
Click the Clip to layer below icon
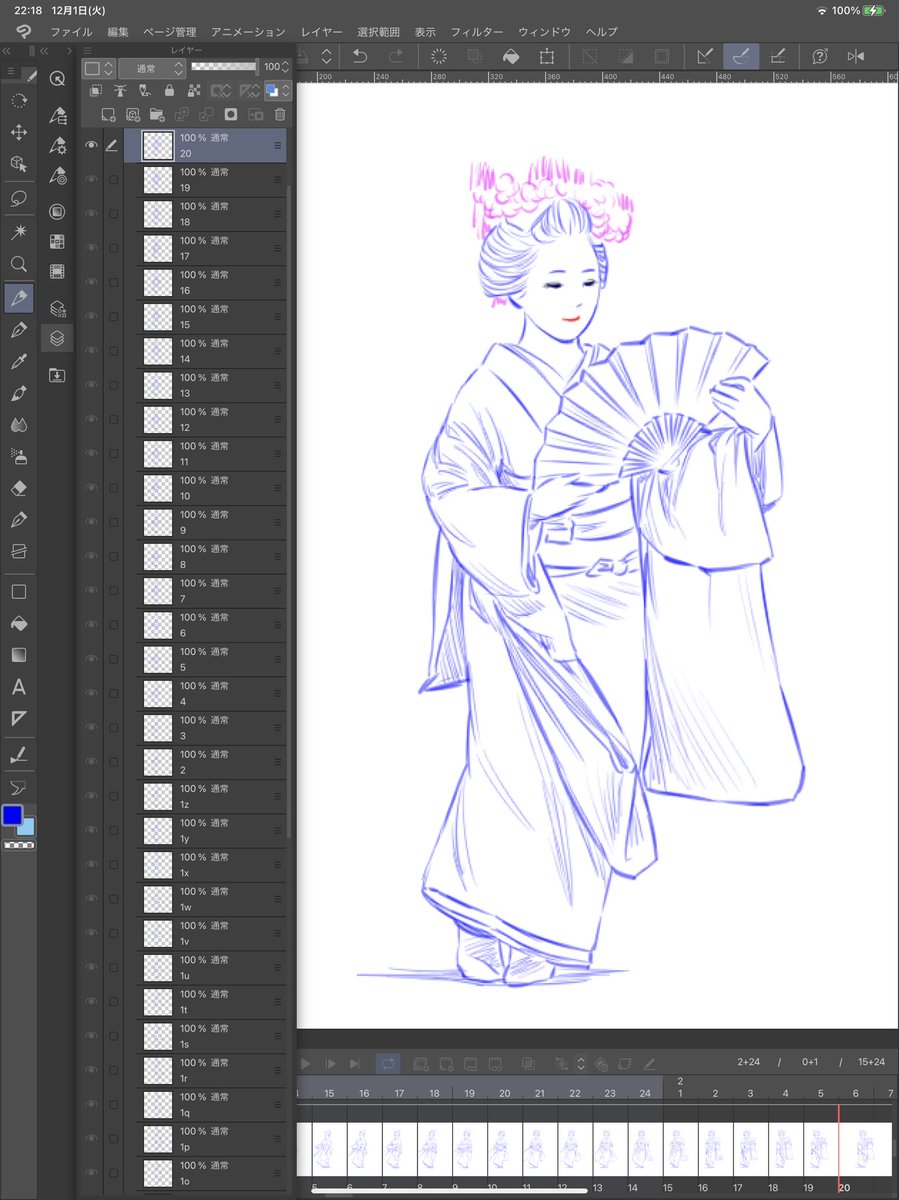pos(96,91)
